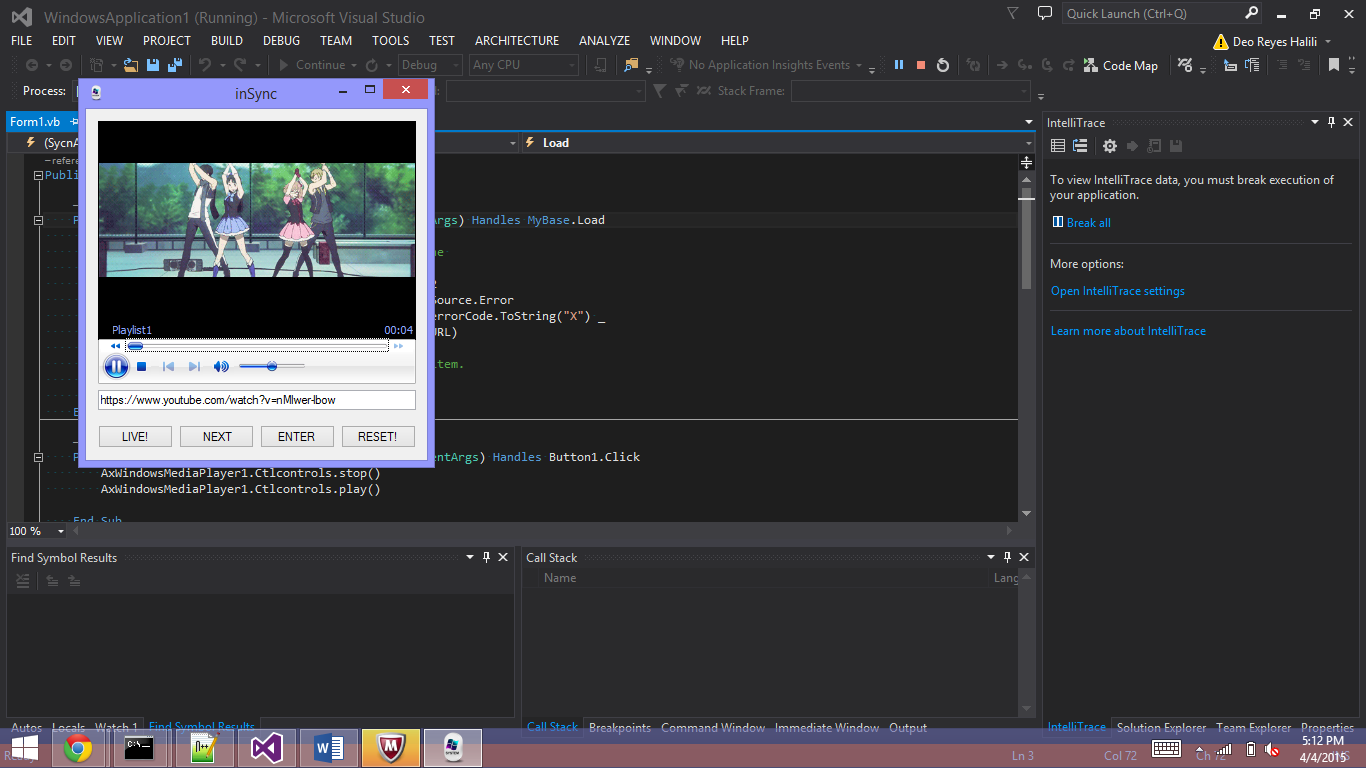Viewport: 1366px width, 768px height.
Task: Click the Code Map button
Action: pos(1121,65)
